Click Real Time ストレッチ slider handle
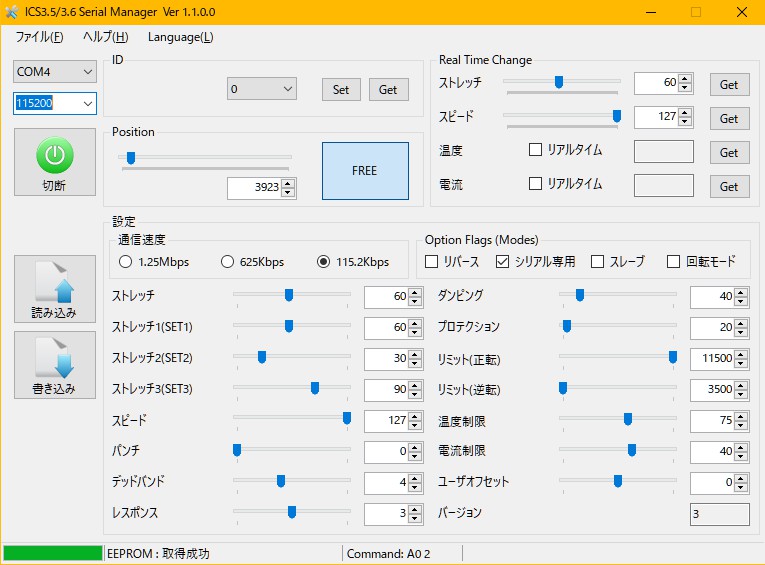 pos(559,82)
